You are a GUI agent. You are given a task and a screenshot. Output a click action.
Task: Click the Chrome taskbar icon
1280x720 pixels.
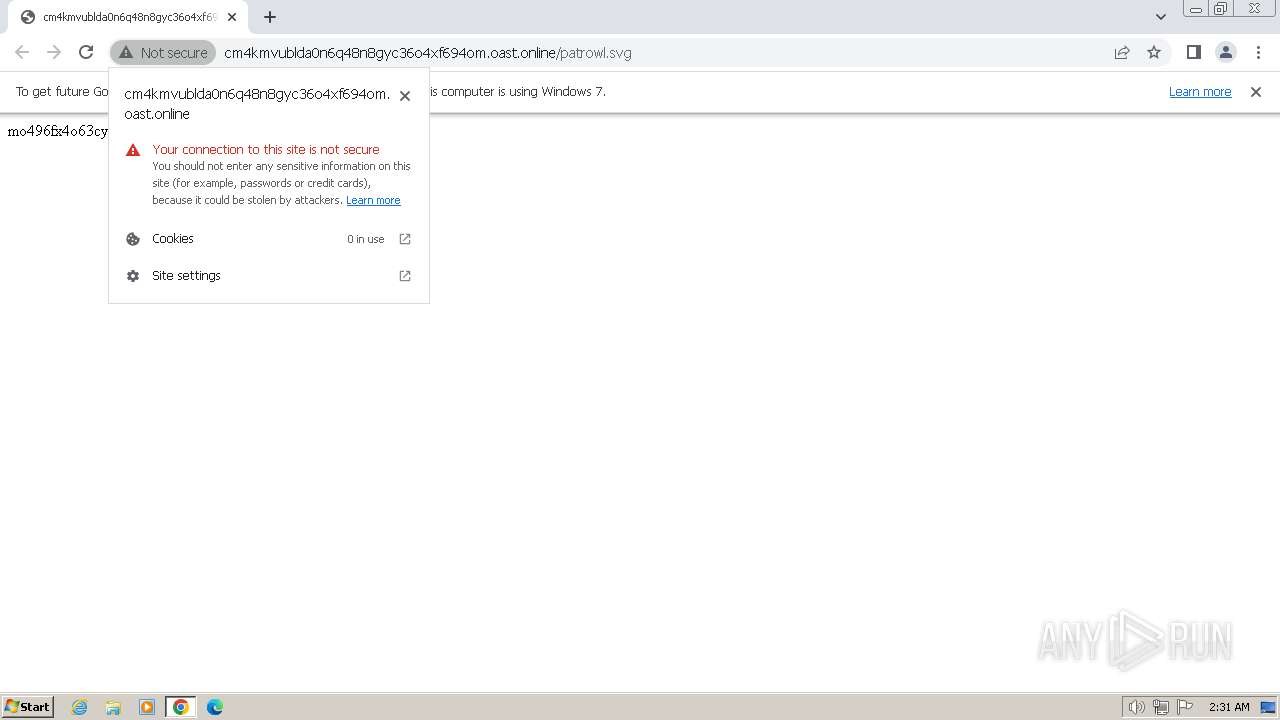point(181,707)
